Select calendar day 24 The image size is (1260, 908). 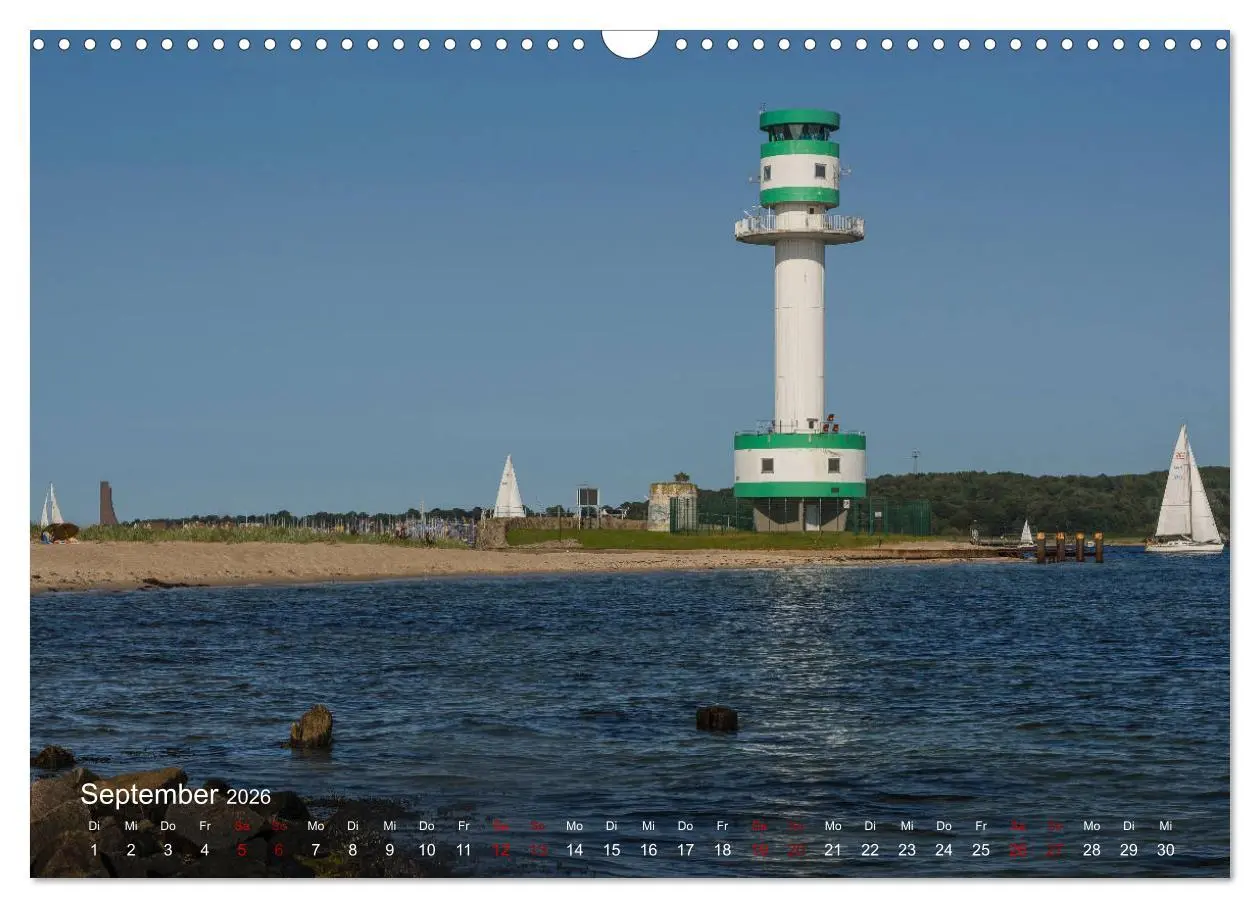(x=944, y=850)
